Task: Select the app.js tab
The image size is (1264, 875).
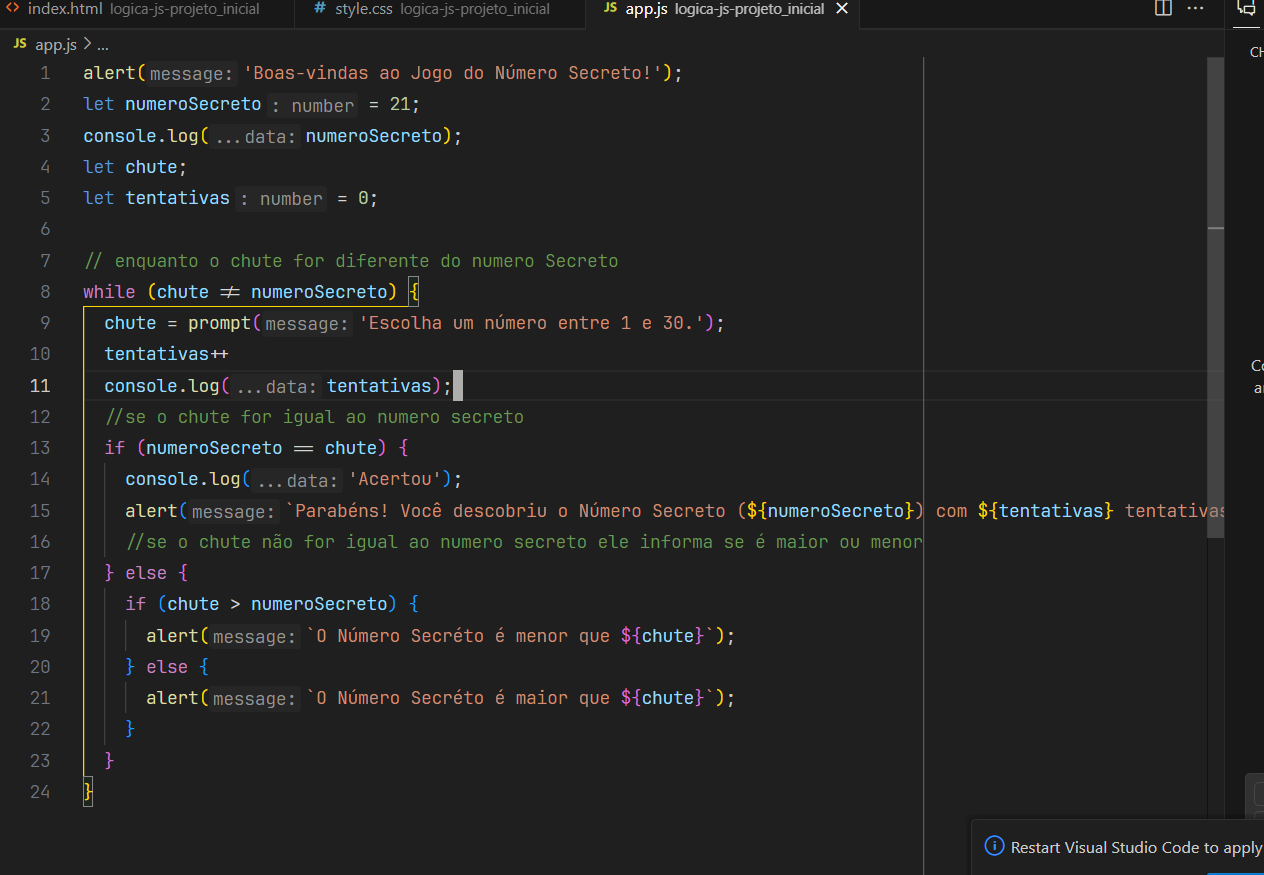Action: click(724, 9)
